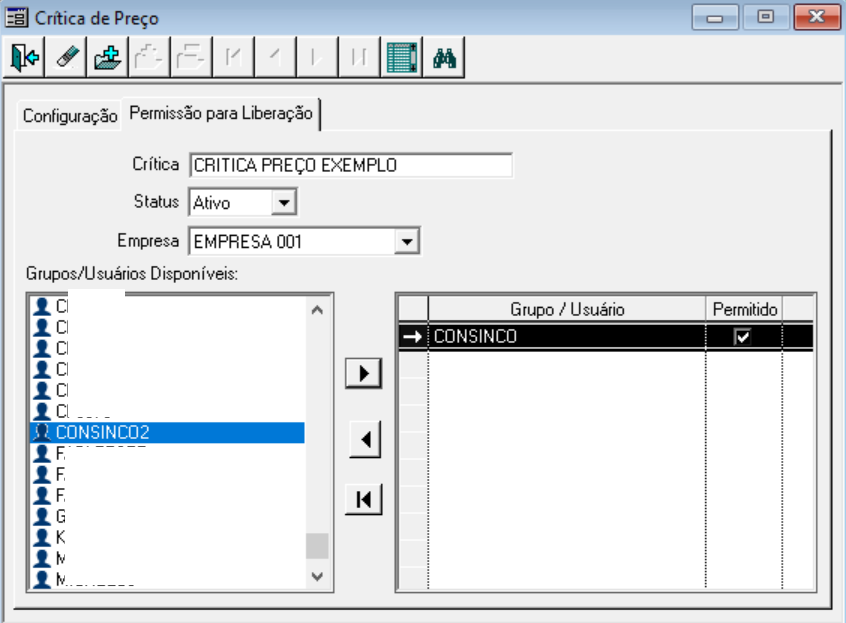The image size is (846, 623).
Task: Click the grid list view toolbar icon
Action: coord(402,57)
